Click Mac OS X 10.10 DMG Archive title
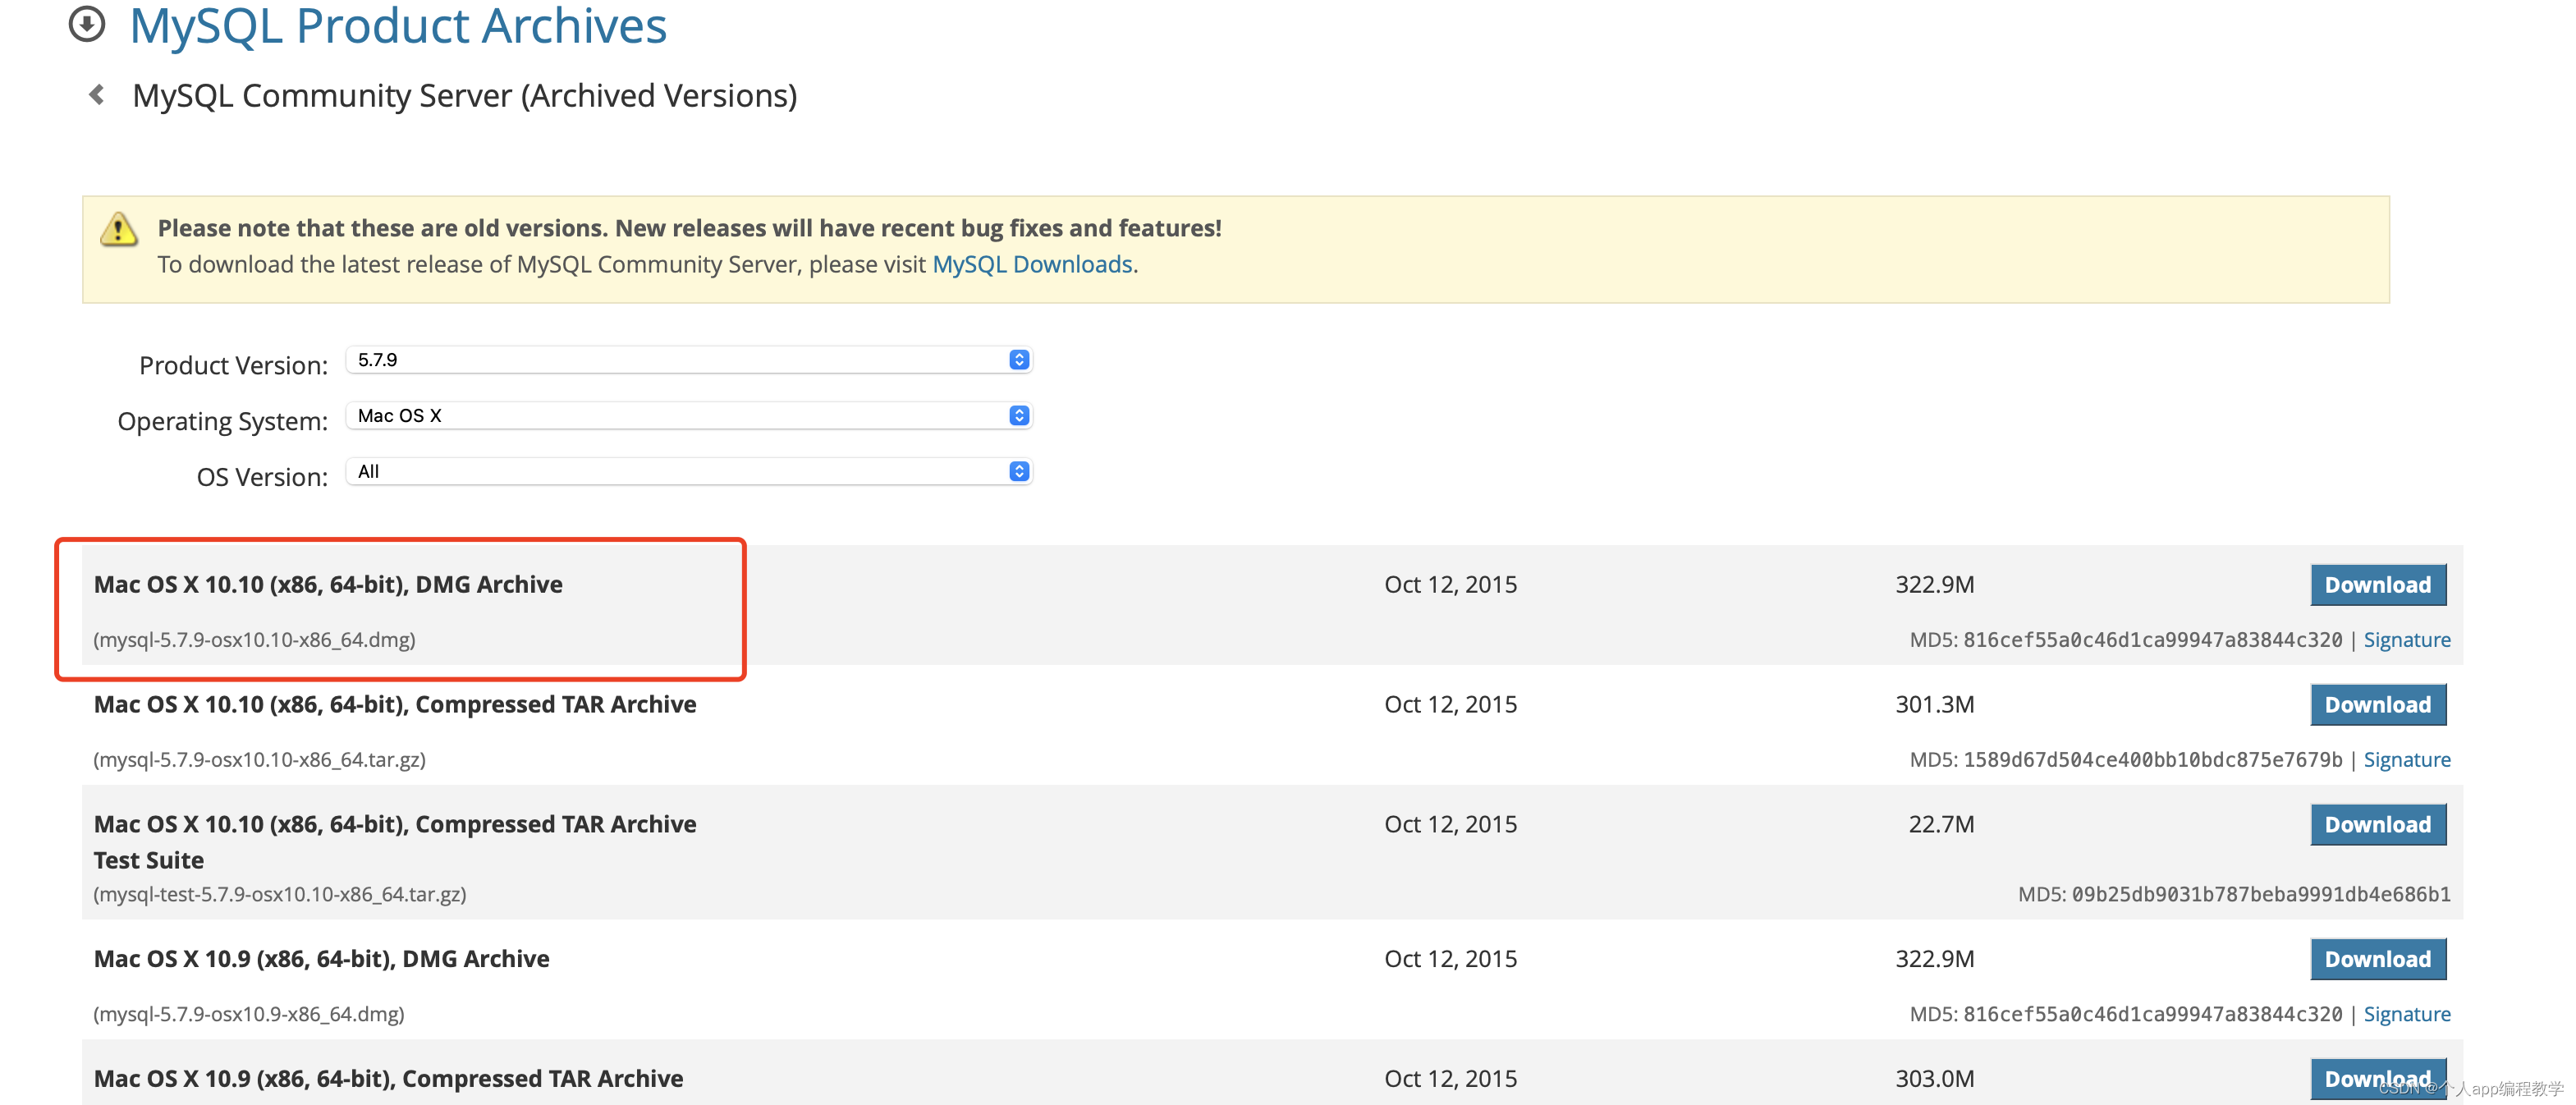Image resolution: width=2576 pixels, height=1105 pixels. click(x=328, y=585)
